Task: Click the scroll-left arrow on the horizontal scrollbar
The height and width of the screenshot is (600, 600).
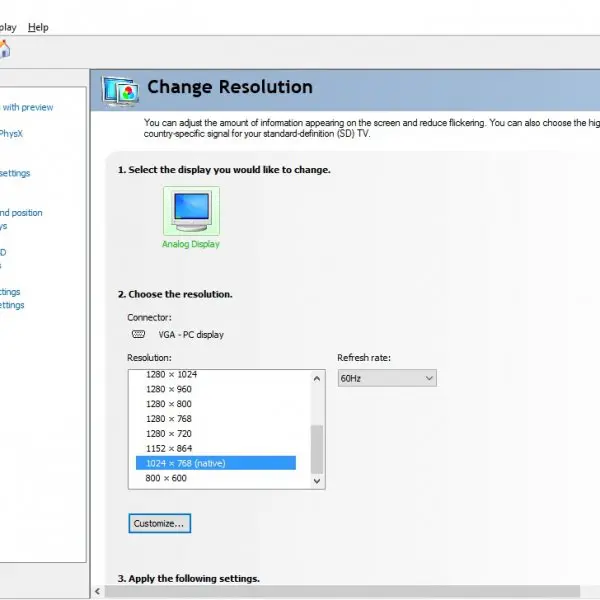Action: pyautogui.click(x=98, y=591)
